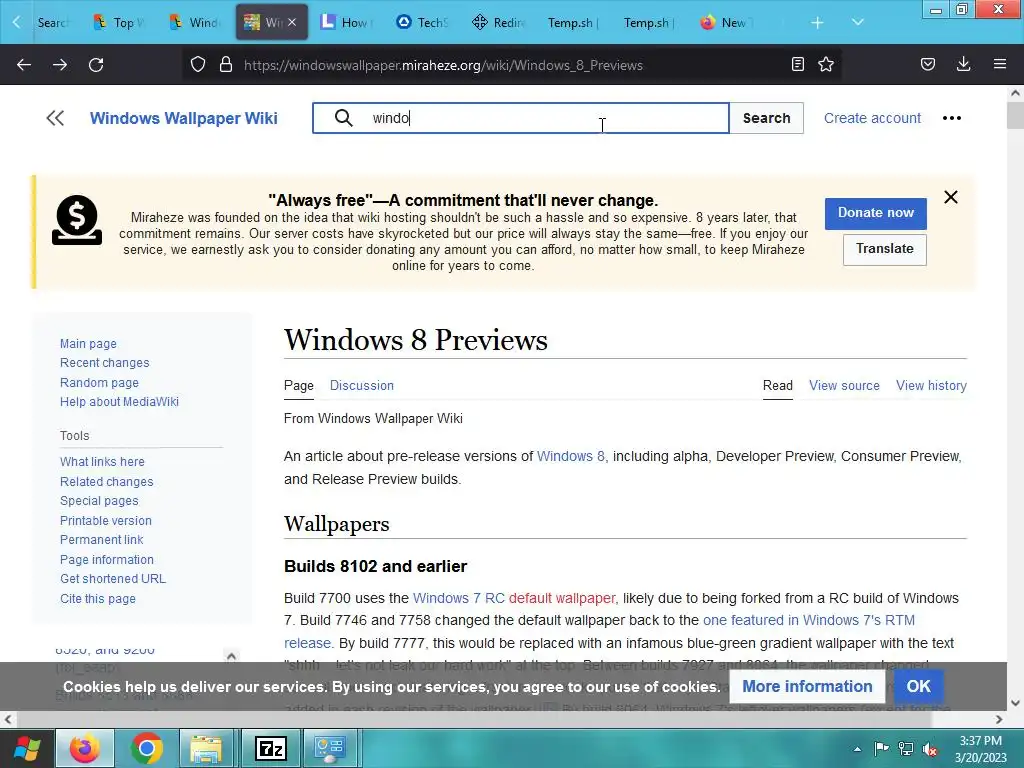Image resolution: width=1024 pixels, height=768 pixels.
Task: Go back with the browser back arrow
Action: [x=24, y=65]
